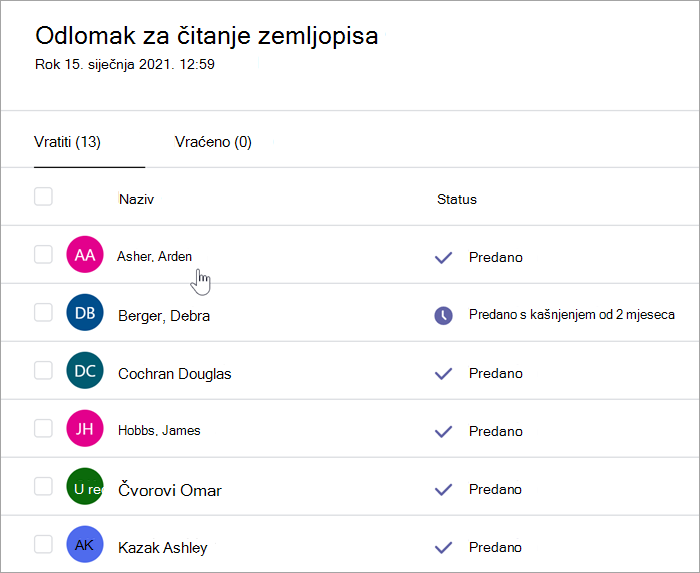Viewport: 700px width, 573px height.
Task: Click Predano status for Čvorovi Omar
Action: (x=496, y=490)
